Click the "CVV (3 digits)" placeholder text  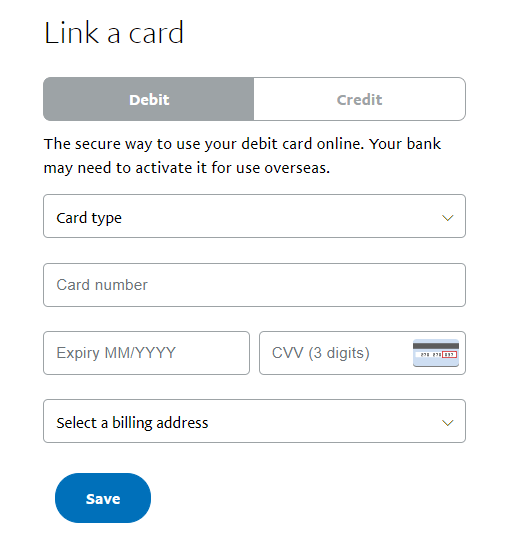(321, 353)
